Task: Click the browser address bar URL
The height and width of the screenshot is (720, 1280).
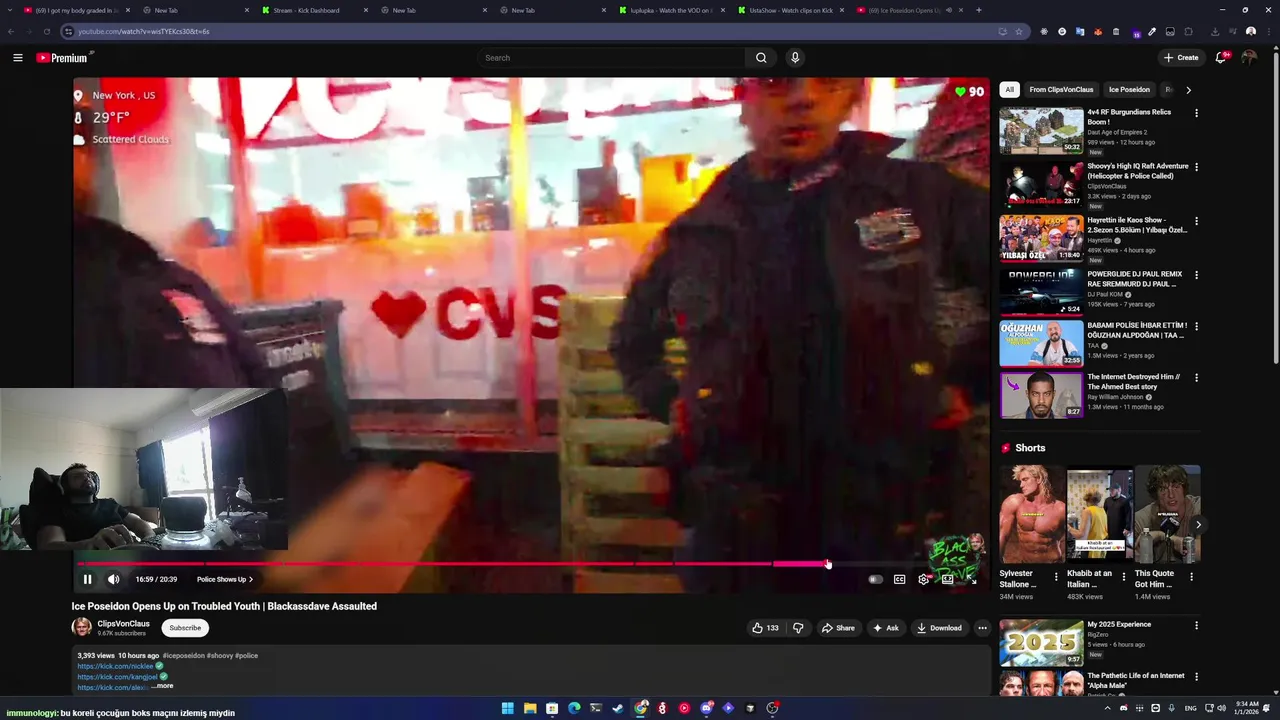Action: [x=143, y=31]
